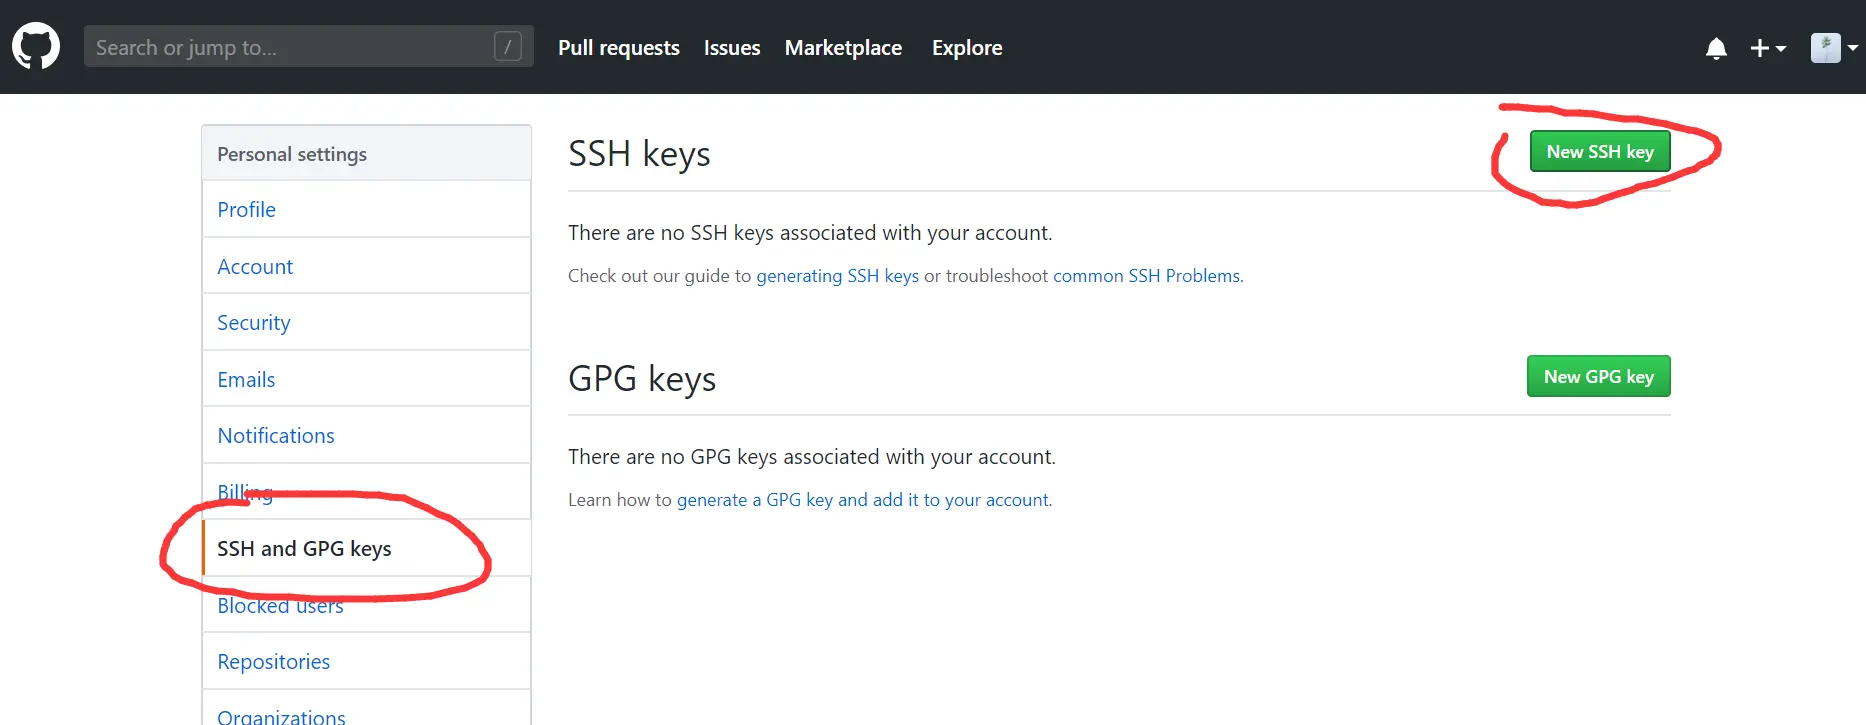Viewport: 1866px width, 725px height.
Task: Open the Issues page
Action: tap(732, 48)
